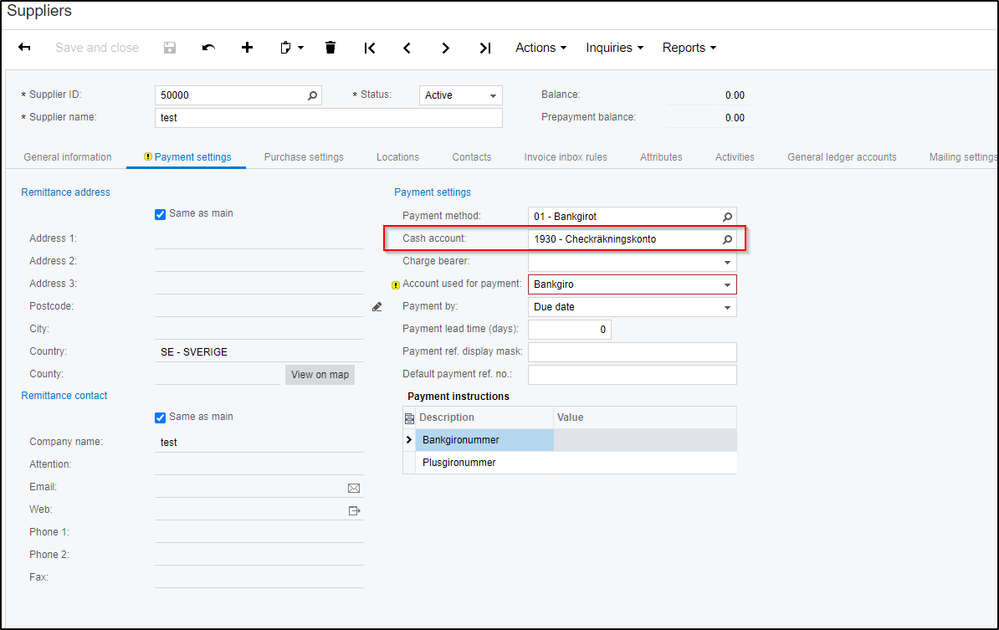The width and height of the screenshot is (999, 630).
Task: Go to first record icon
Action: tap(370, 48)
